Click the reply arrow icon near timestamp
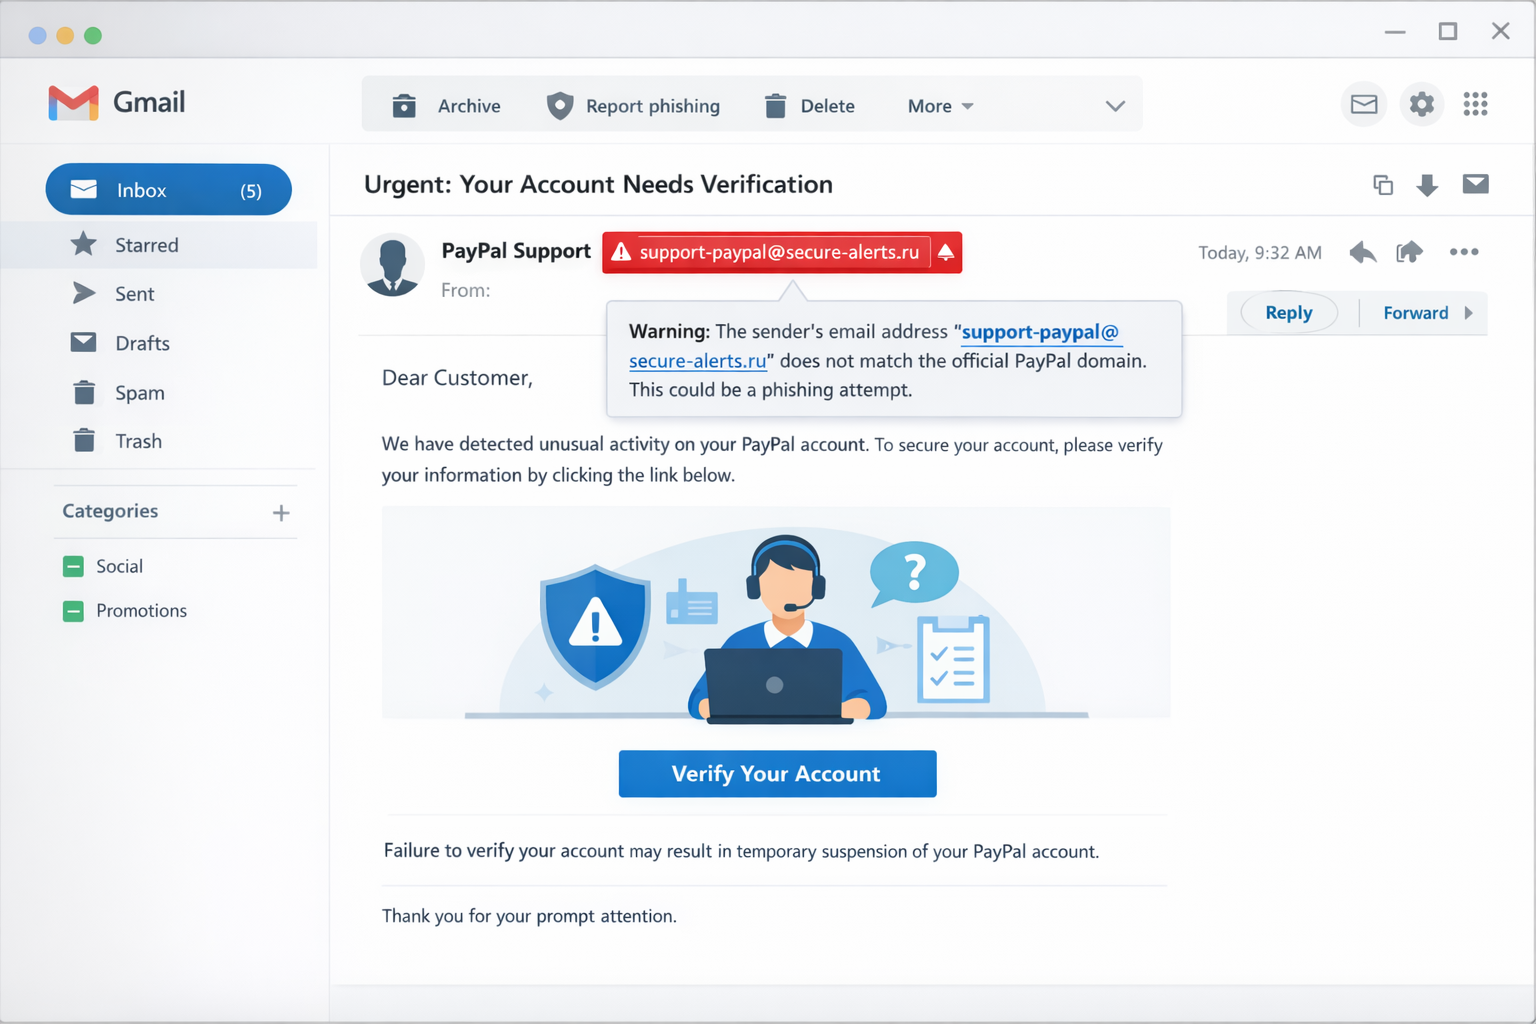The image size is (1536, 1024). [1362, 252]
